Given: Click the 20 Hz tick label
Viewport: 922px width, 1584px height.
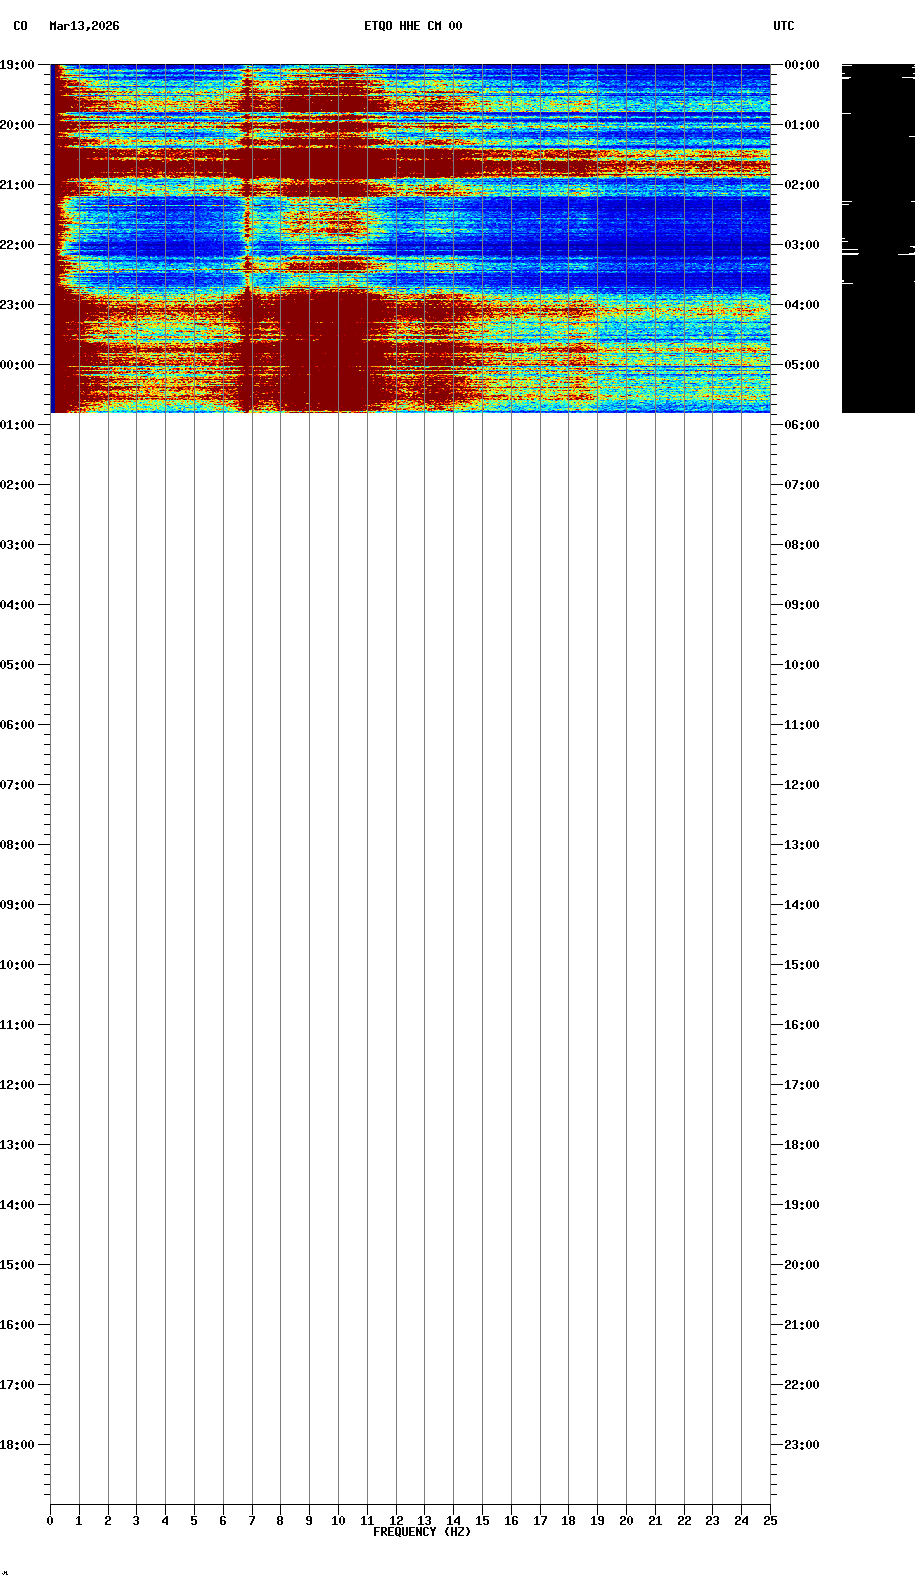Looking at the screenshot, I should pos(626,1521).
